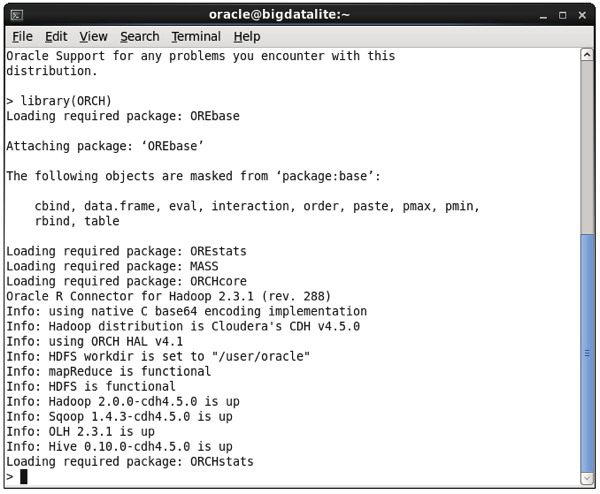Click 'Loading required package: OREstats' line

126,251
